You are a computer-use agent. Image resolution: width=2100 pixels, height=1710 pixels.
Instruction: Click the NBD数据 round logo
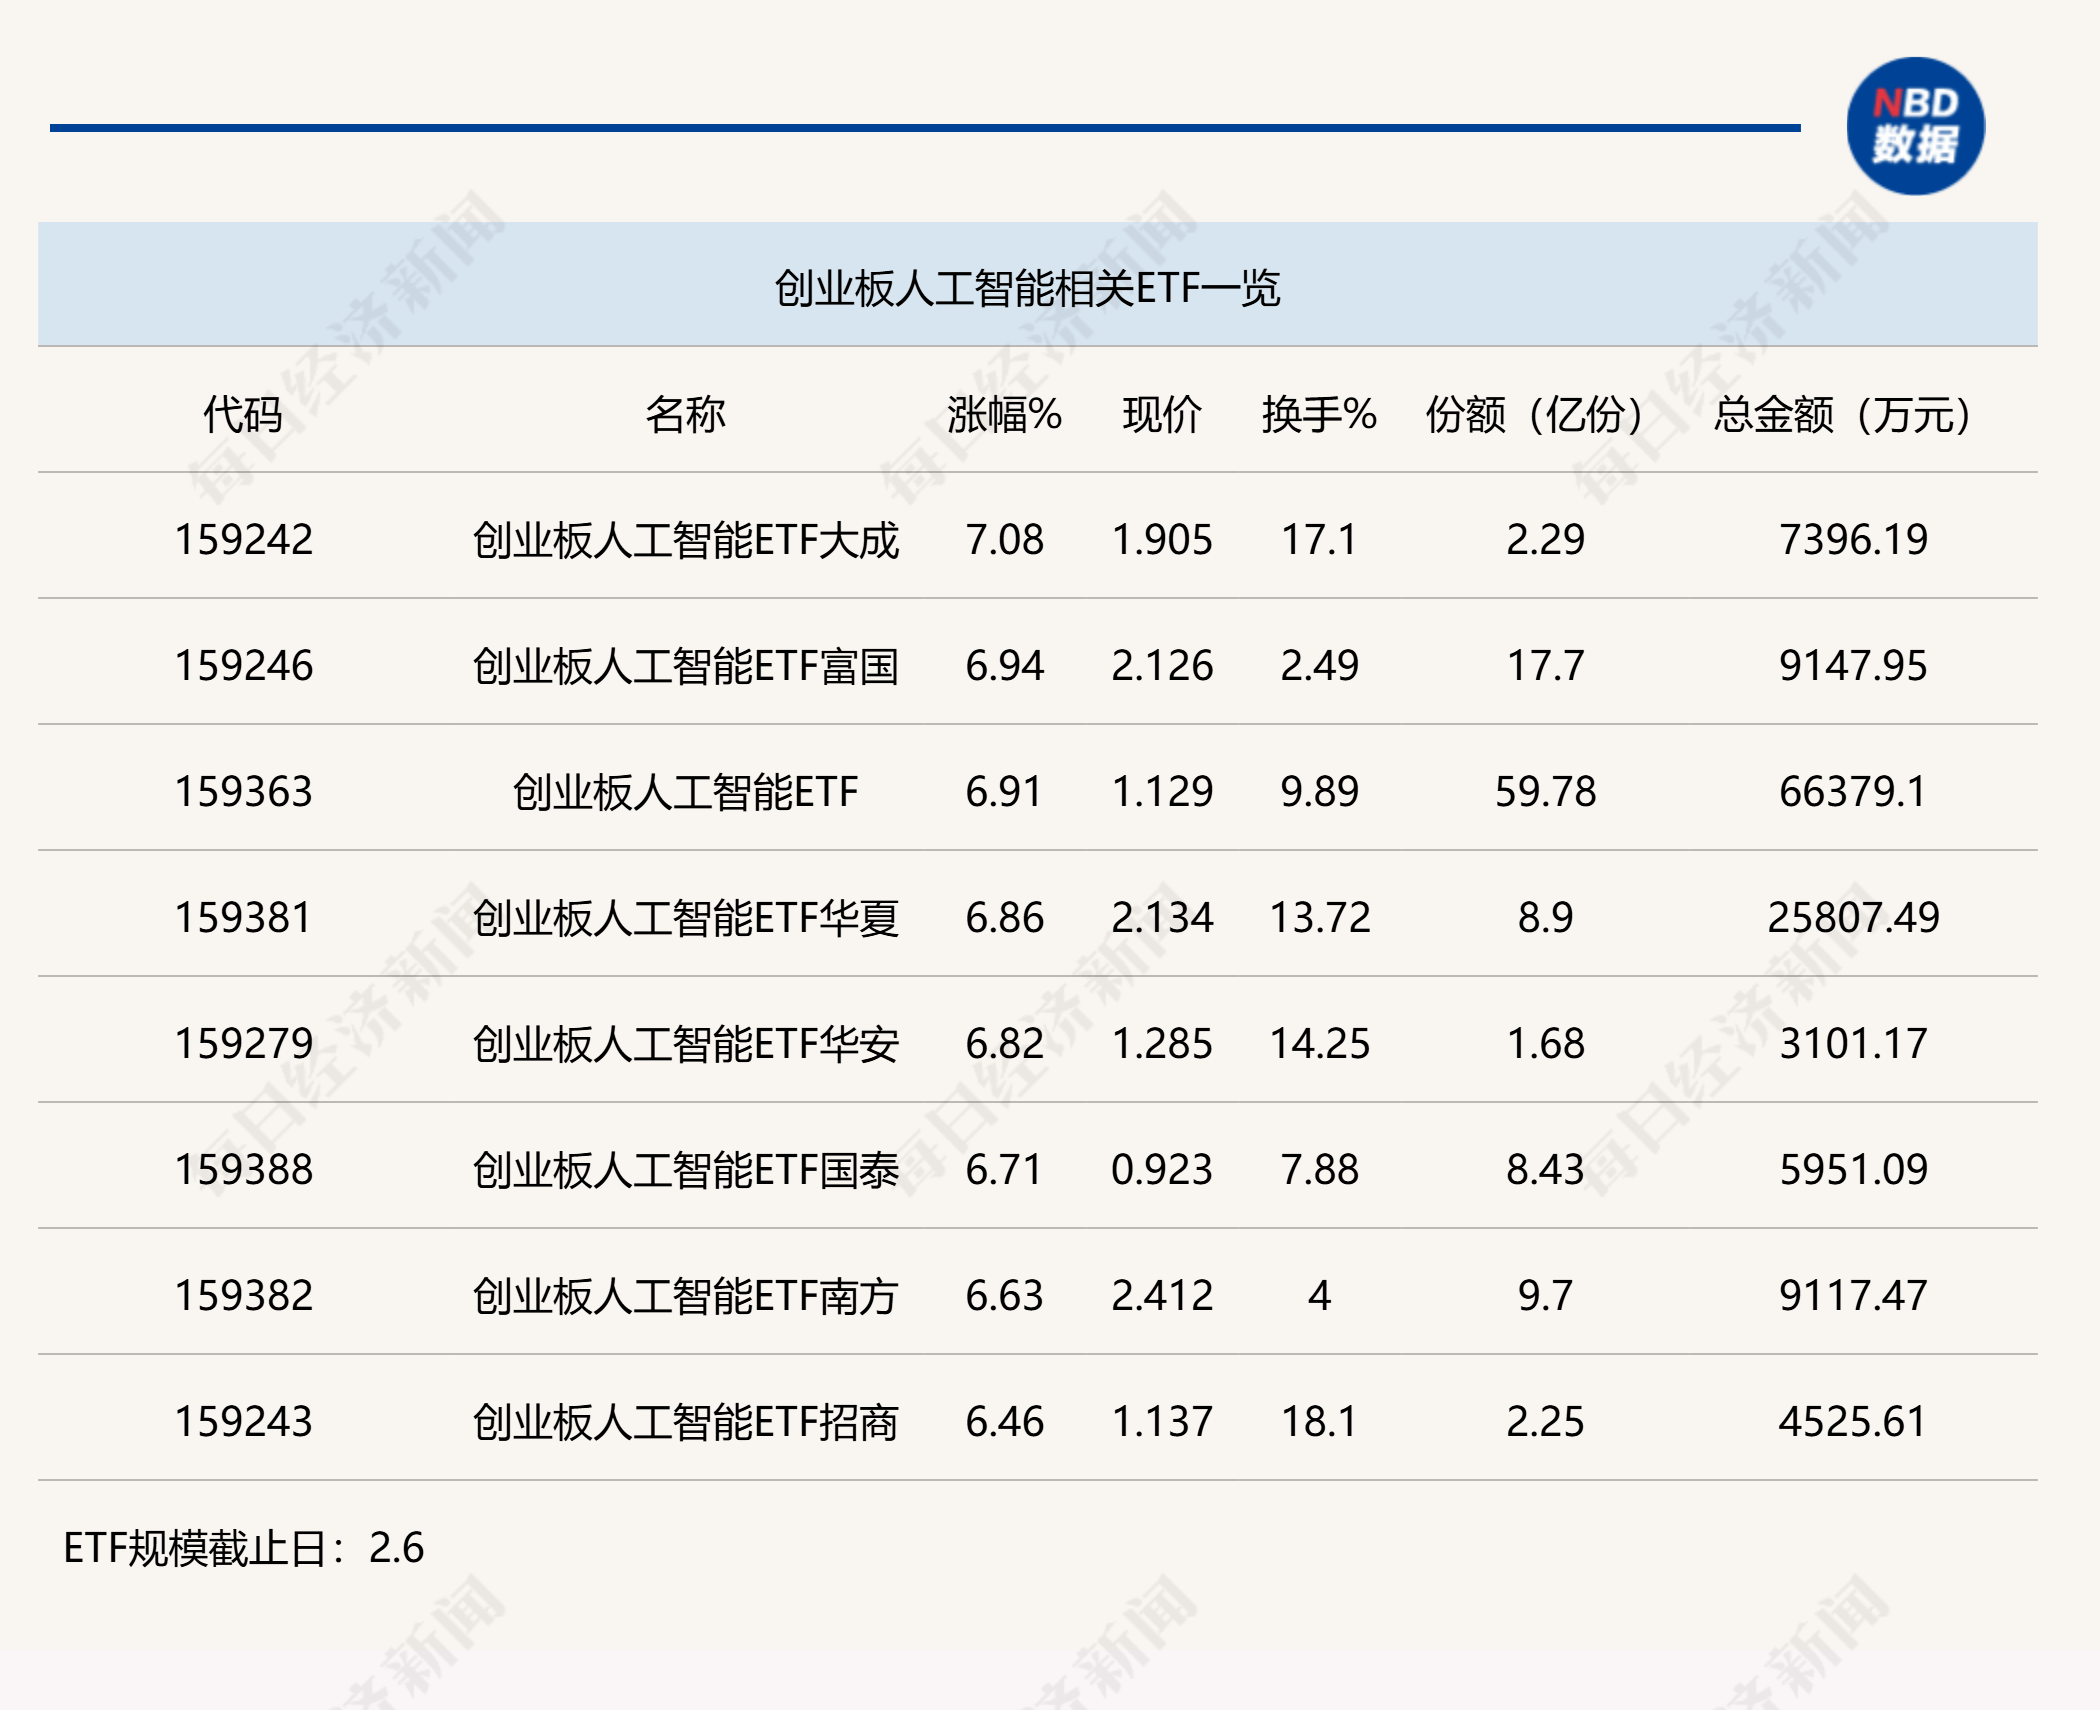(x=1915, y=126)
